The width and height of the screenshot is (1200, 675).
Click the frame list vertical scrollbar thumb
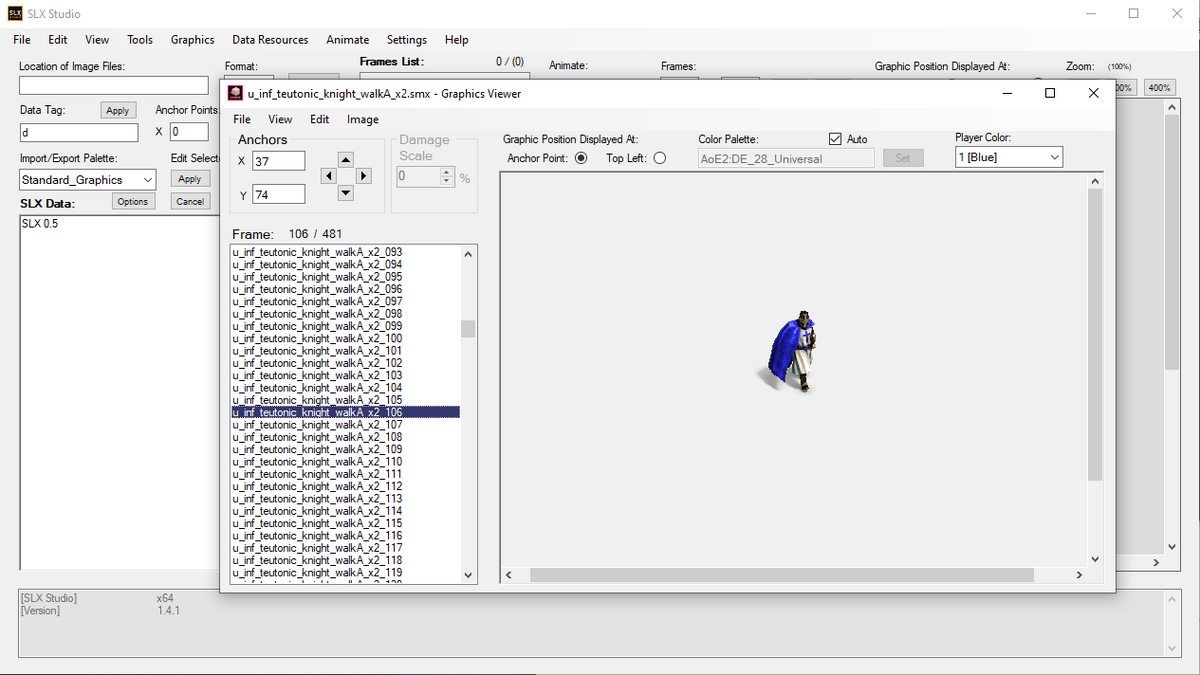(468, 329)
